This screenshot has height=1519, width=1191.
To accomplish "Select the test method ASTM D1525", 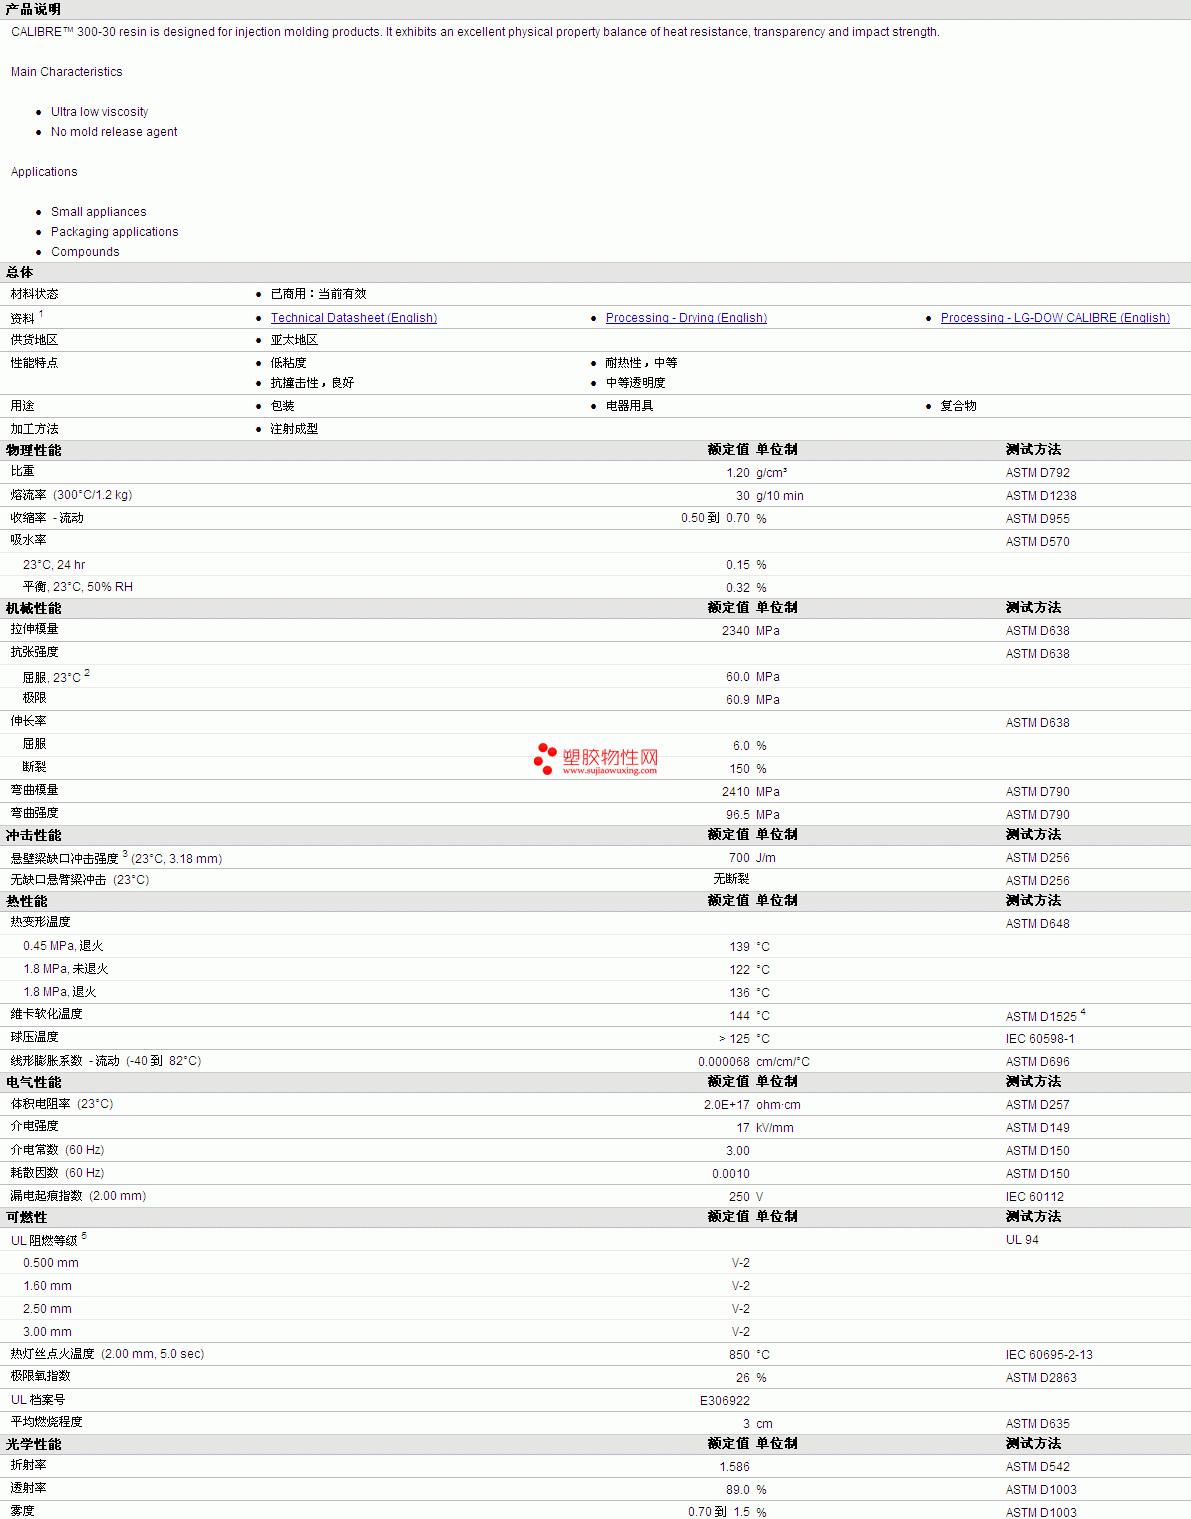I will point(1041,1017).
